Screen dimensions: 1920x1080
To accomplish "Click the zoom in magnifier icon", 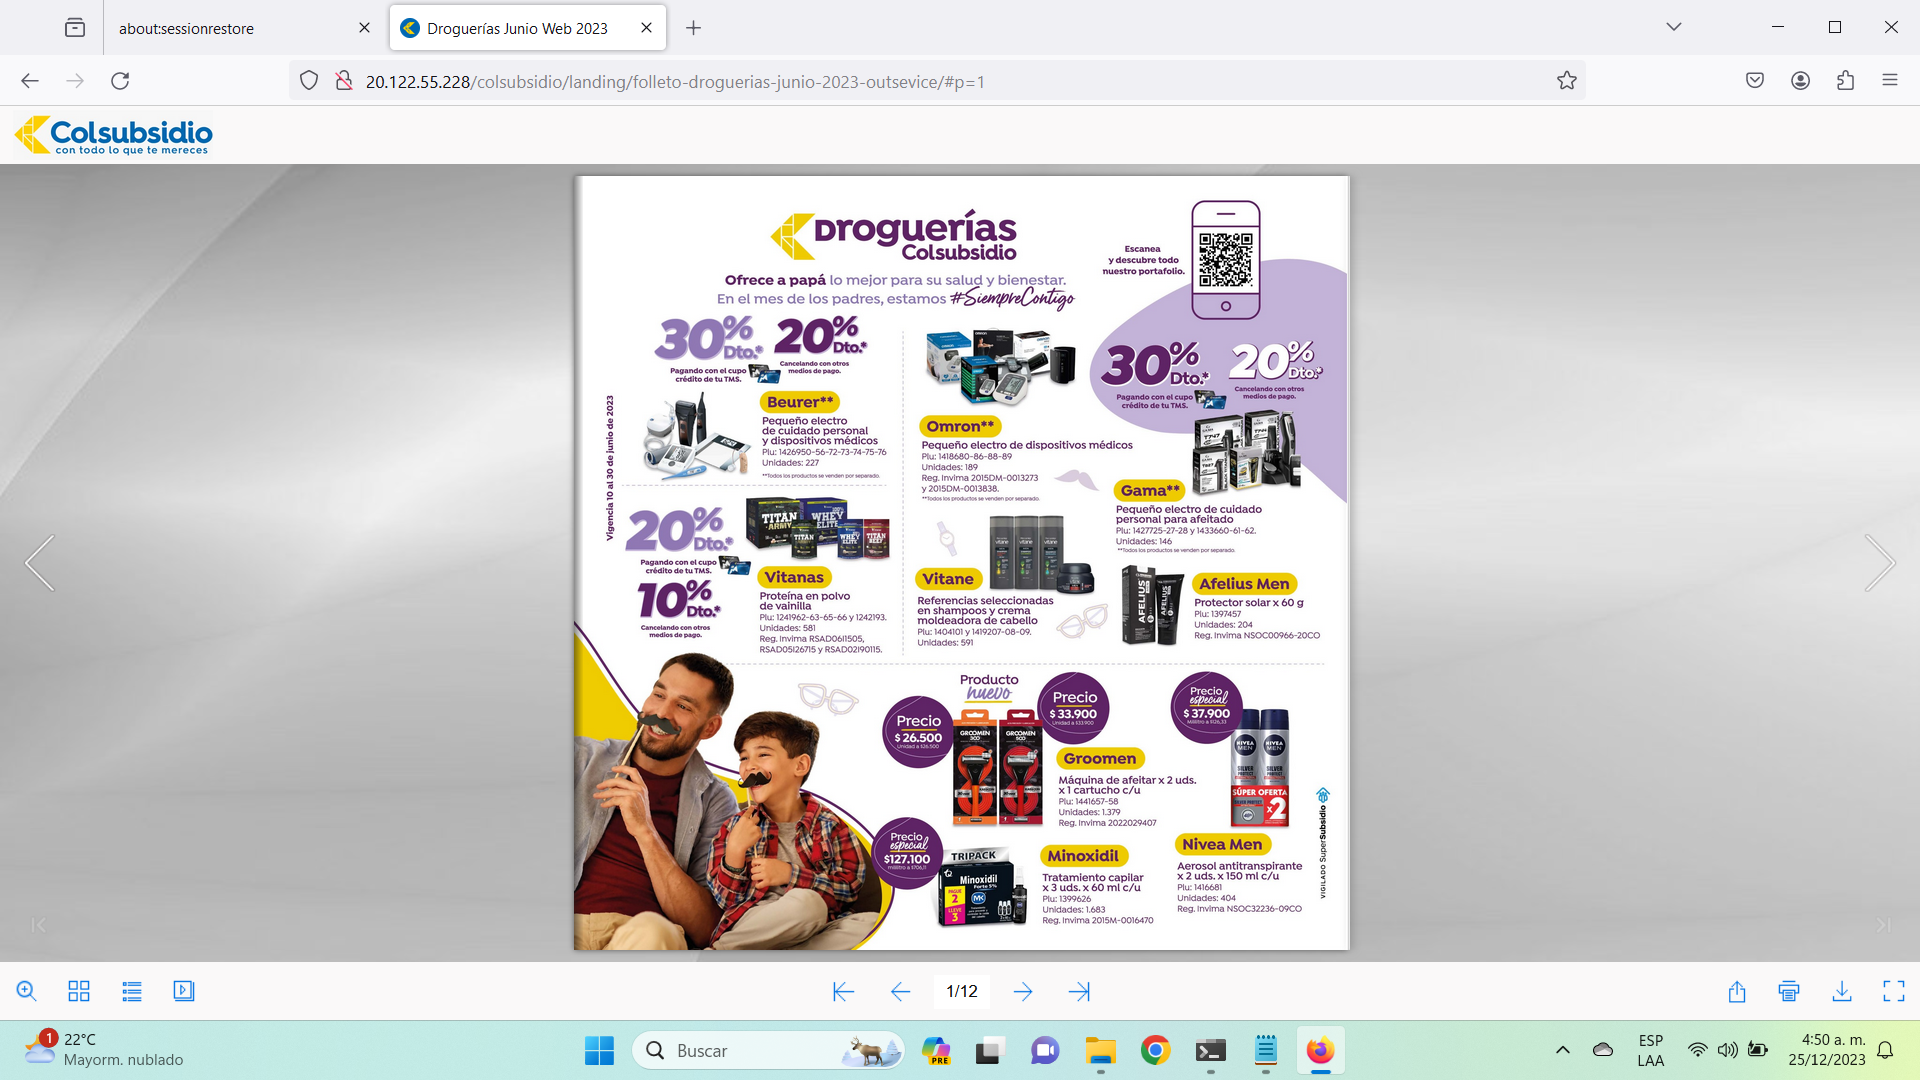I will pos(27,991).
